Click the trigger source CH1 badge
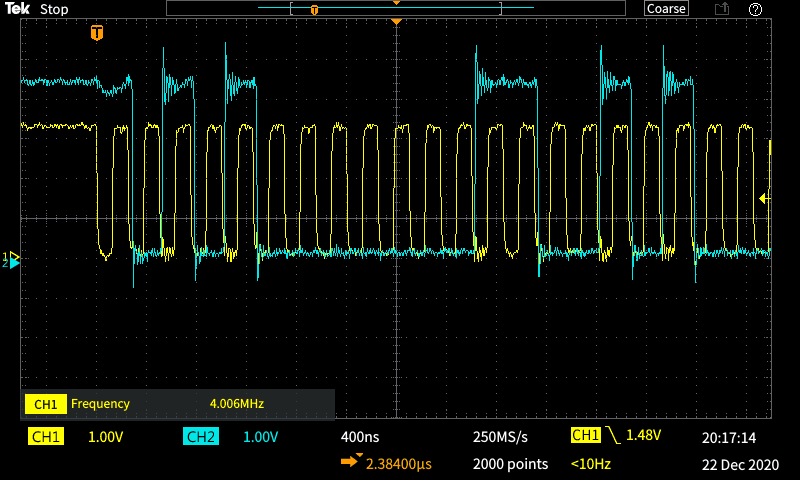The image size is (800, 480). 585,436
